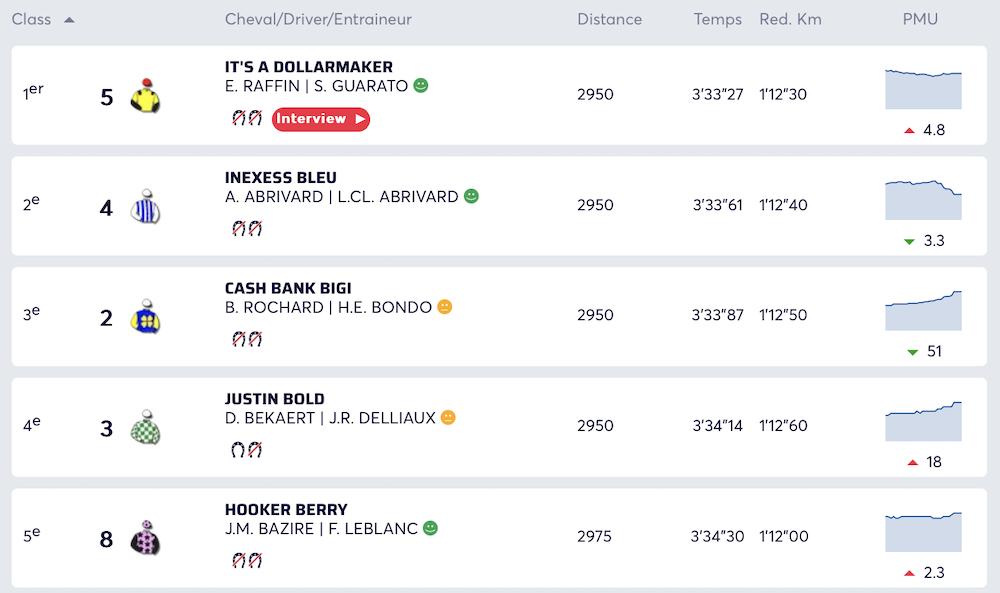Click the Cheval/Driver/Entraineur column header
Screen dimensions: 1000x593
click(x=318, y=19)
